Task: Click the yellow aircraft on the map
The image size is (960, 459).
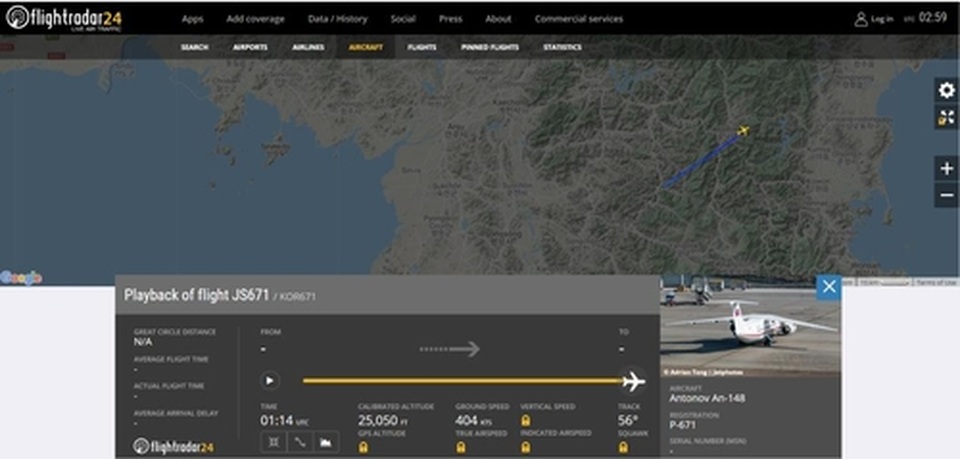Action: [x=743, y=130]
